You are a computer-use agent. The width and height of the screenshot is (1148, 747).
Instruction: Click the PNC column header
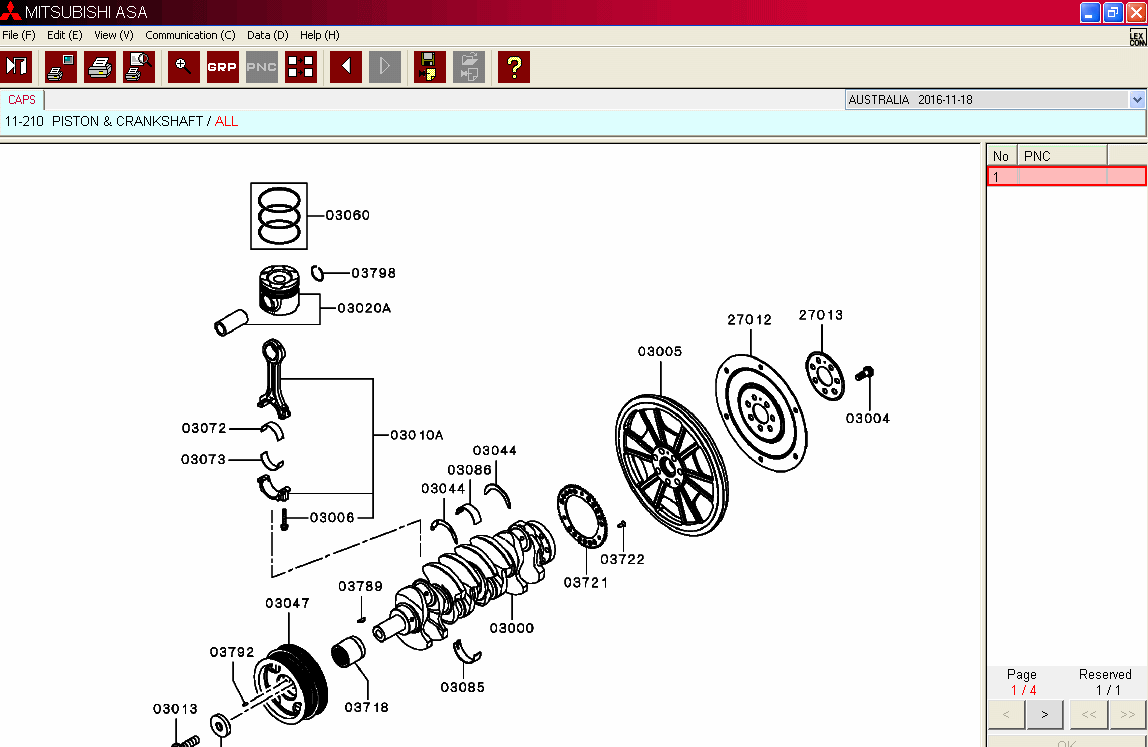(x=1061, y=156)
